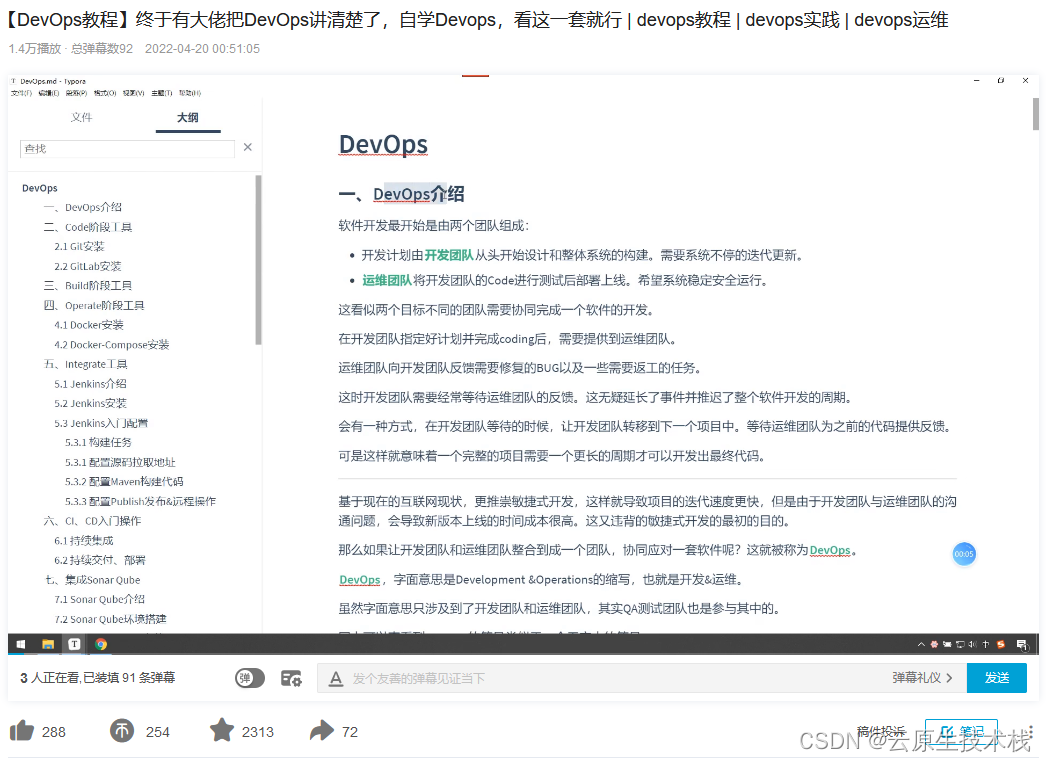Open the 笔记 notes button
The image size is (1046, 762).
[961, 732]
